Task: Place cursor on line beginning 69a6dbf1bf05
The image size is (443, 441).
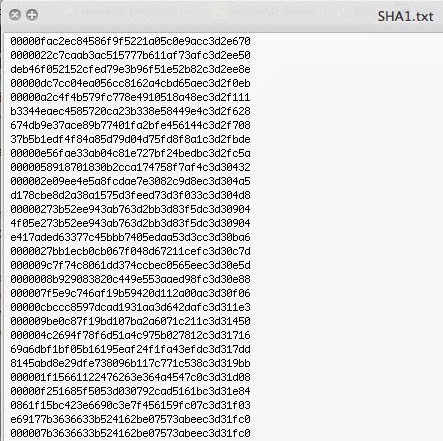Action: coord(130,349)
